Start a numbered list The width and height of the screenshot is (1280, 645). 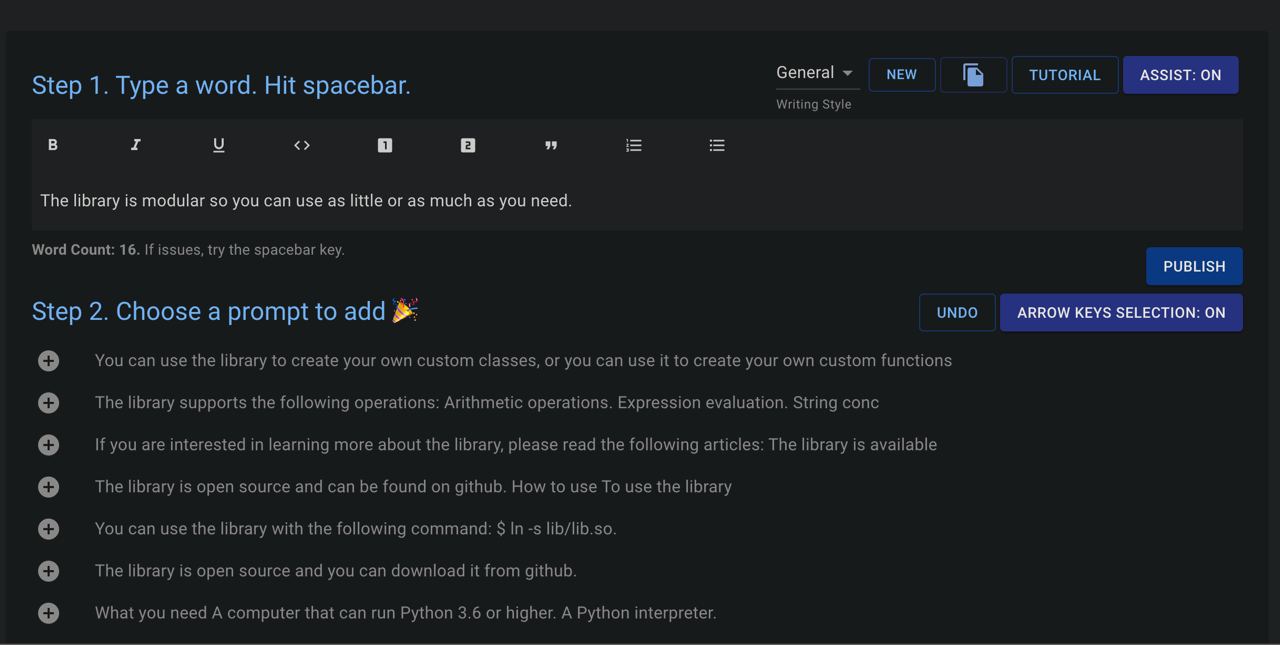pos(634,145)
